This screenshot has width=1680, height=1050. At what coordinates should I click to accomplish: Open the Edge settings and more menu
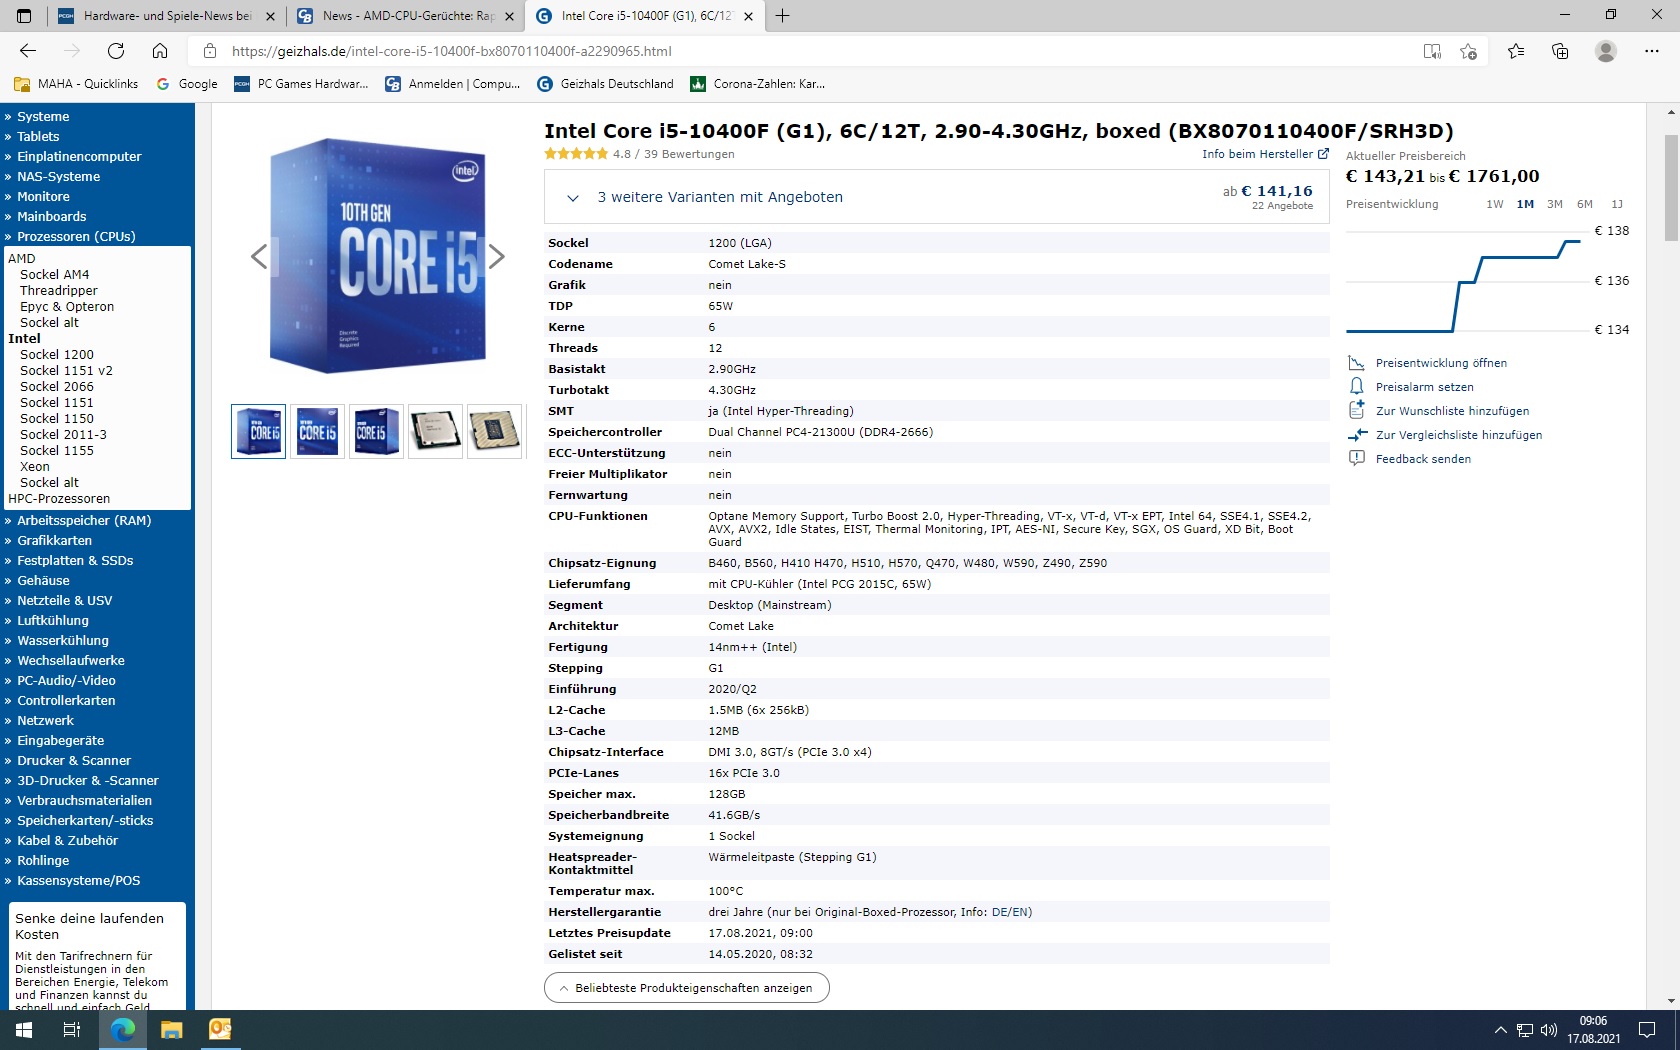click(1652, 51)
